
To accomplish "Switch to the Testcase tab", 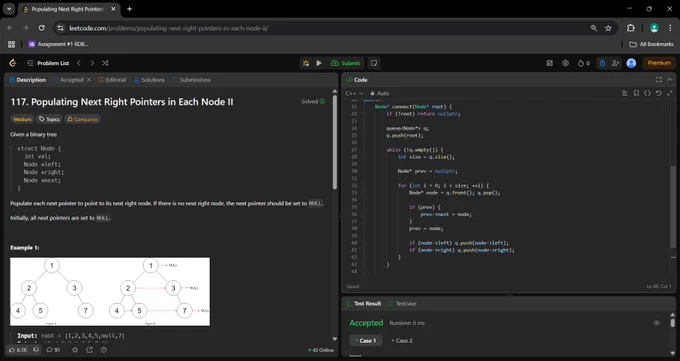I will click(x=402, y=304).
